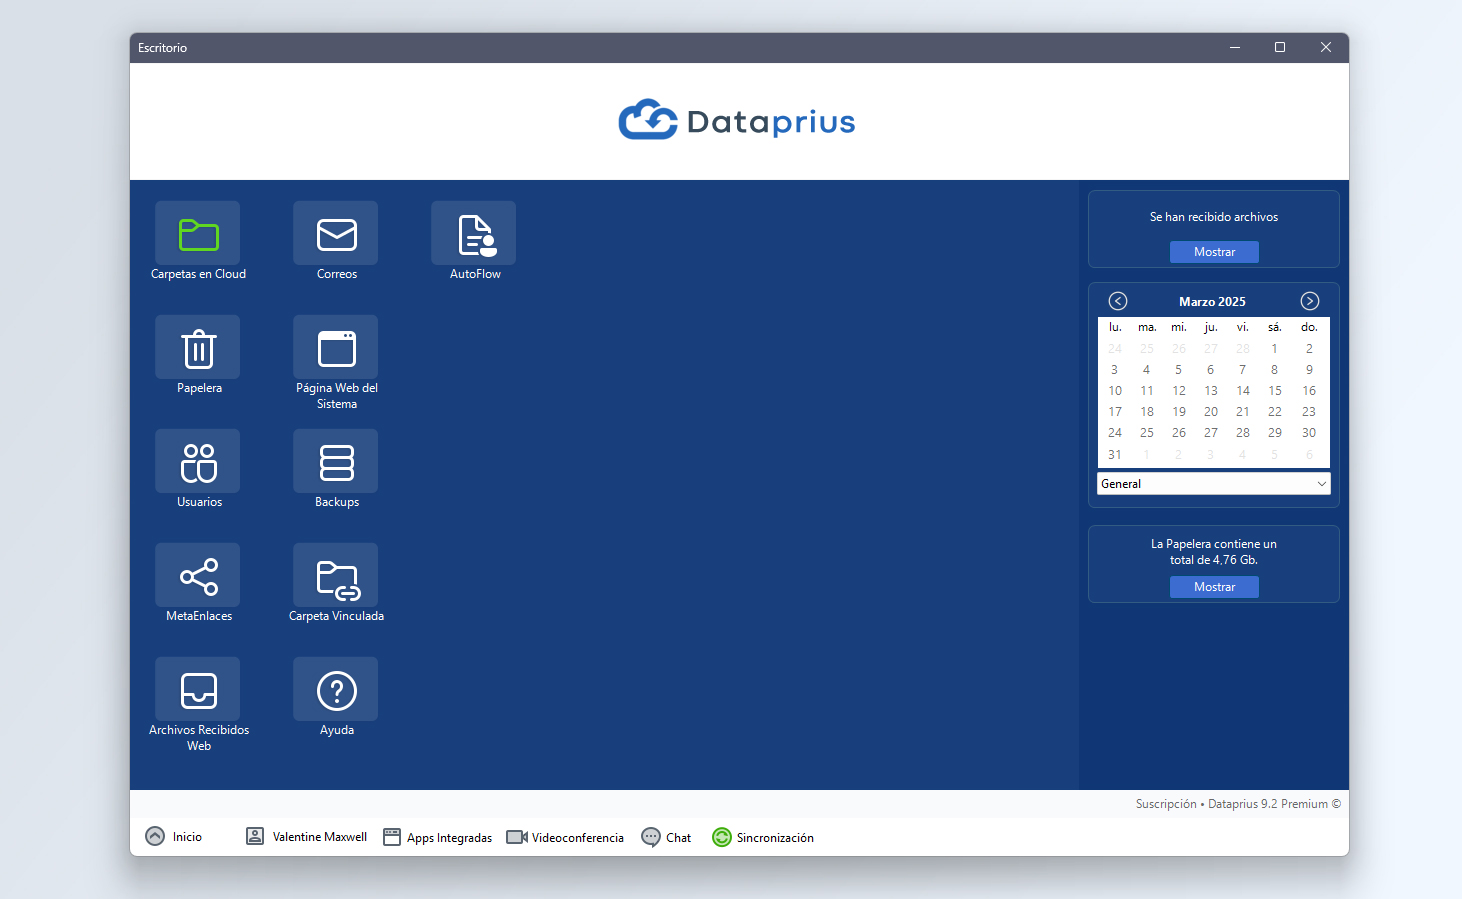The height and width of the screenshot is (899, 1462).
Task: Select March 20 in calendar
Action: 1211,412
